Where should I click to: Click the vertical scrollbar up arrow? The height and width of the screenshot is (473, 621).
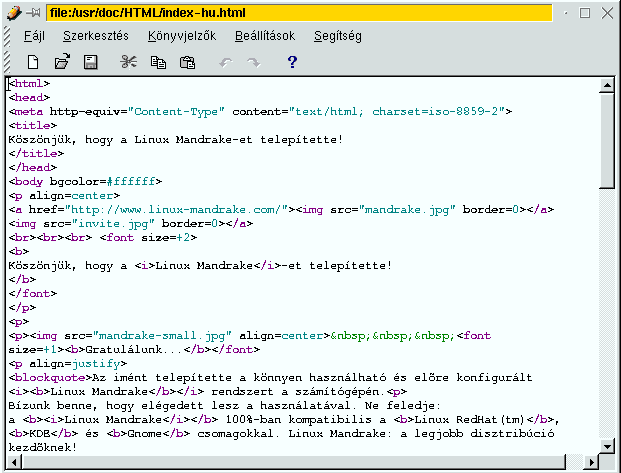tap(607, 85)
